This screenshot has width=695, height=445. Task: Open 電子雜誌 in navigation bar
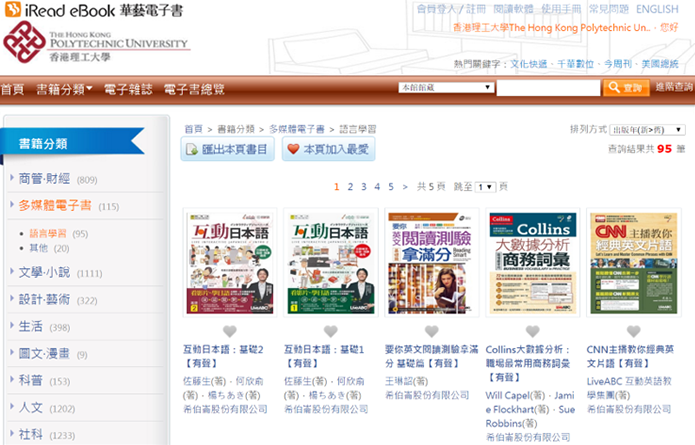128,90
